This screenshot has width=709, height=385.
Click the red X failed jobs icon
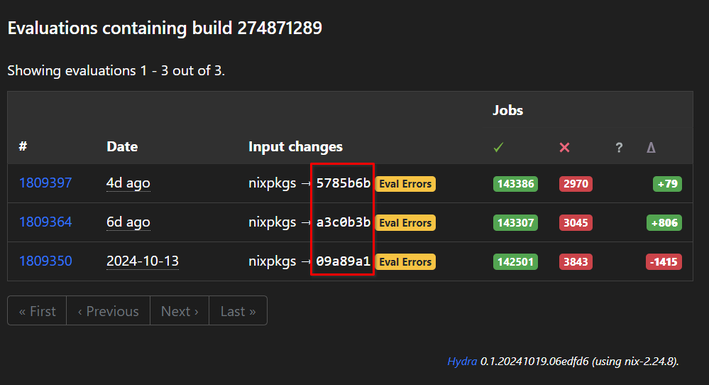[564, 147]
